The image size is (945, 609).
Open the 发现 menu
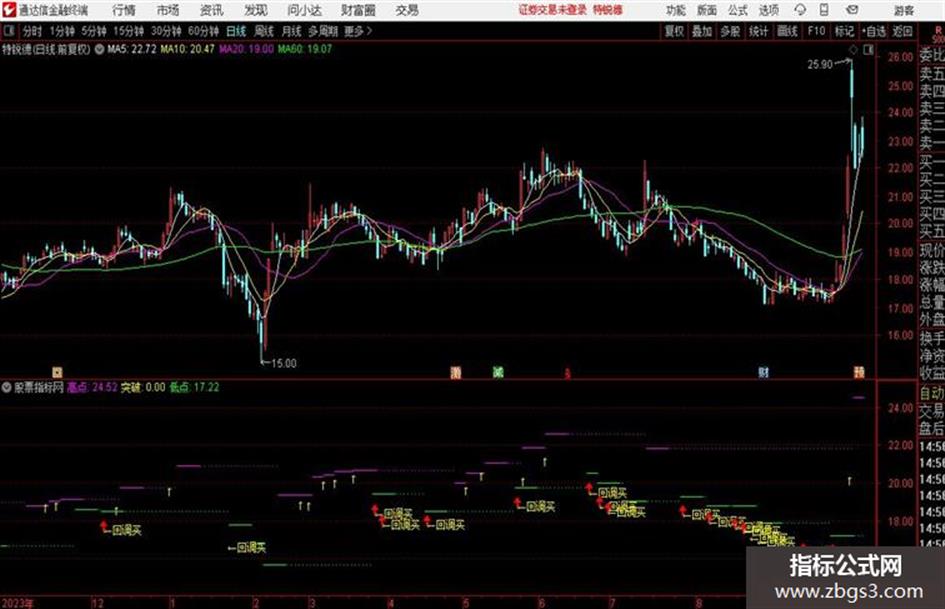[x=256, y=10]
